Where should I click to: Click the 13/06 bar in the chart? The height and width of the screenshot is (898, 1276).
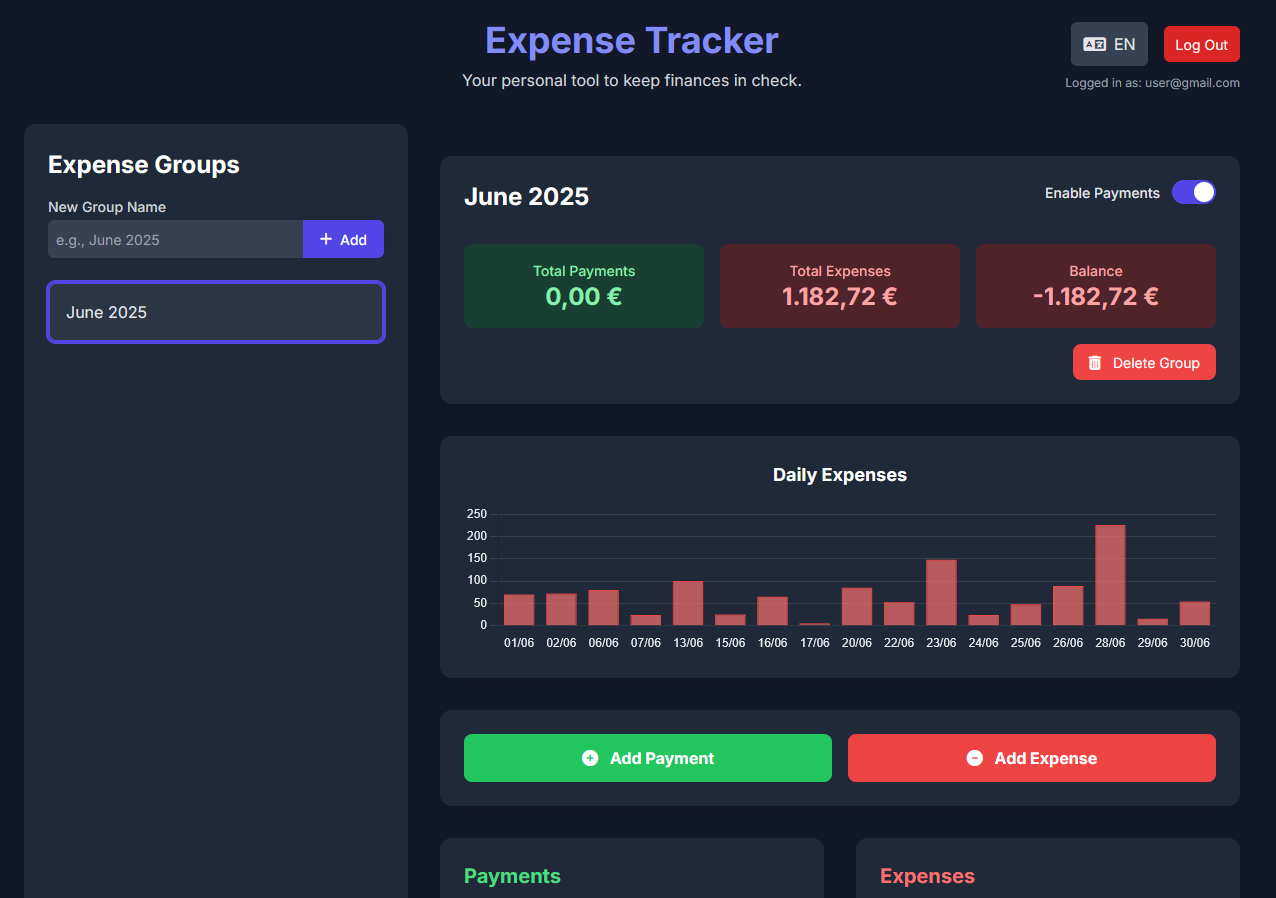(688, 603)
